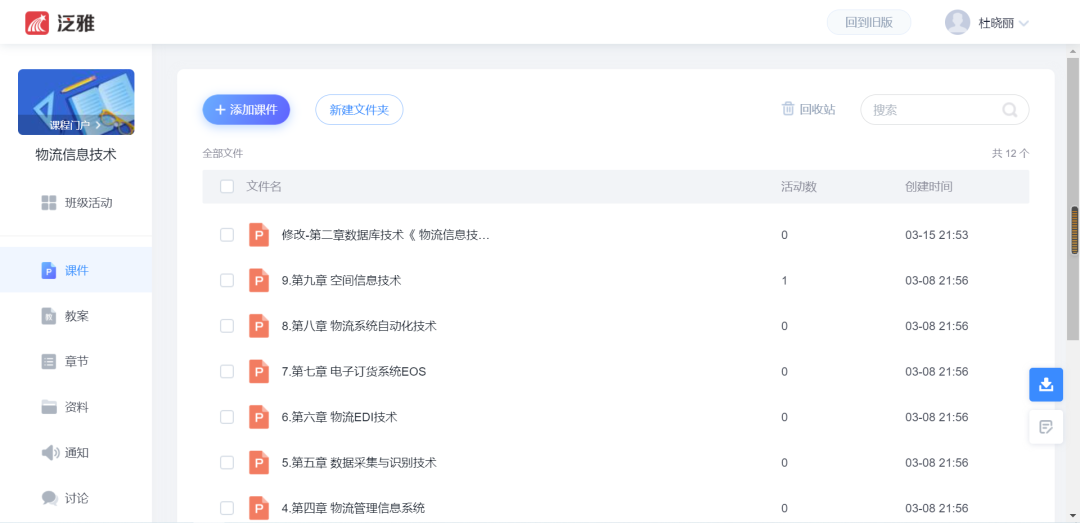Click the 通知 speaker icon
Viewport: 1080px width, 523px height.
point(50,453)
